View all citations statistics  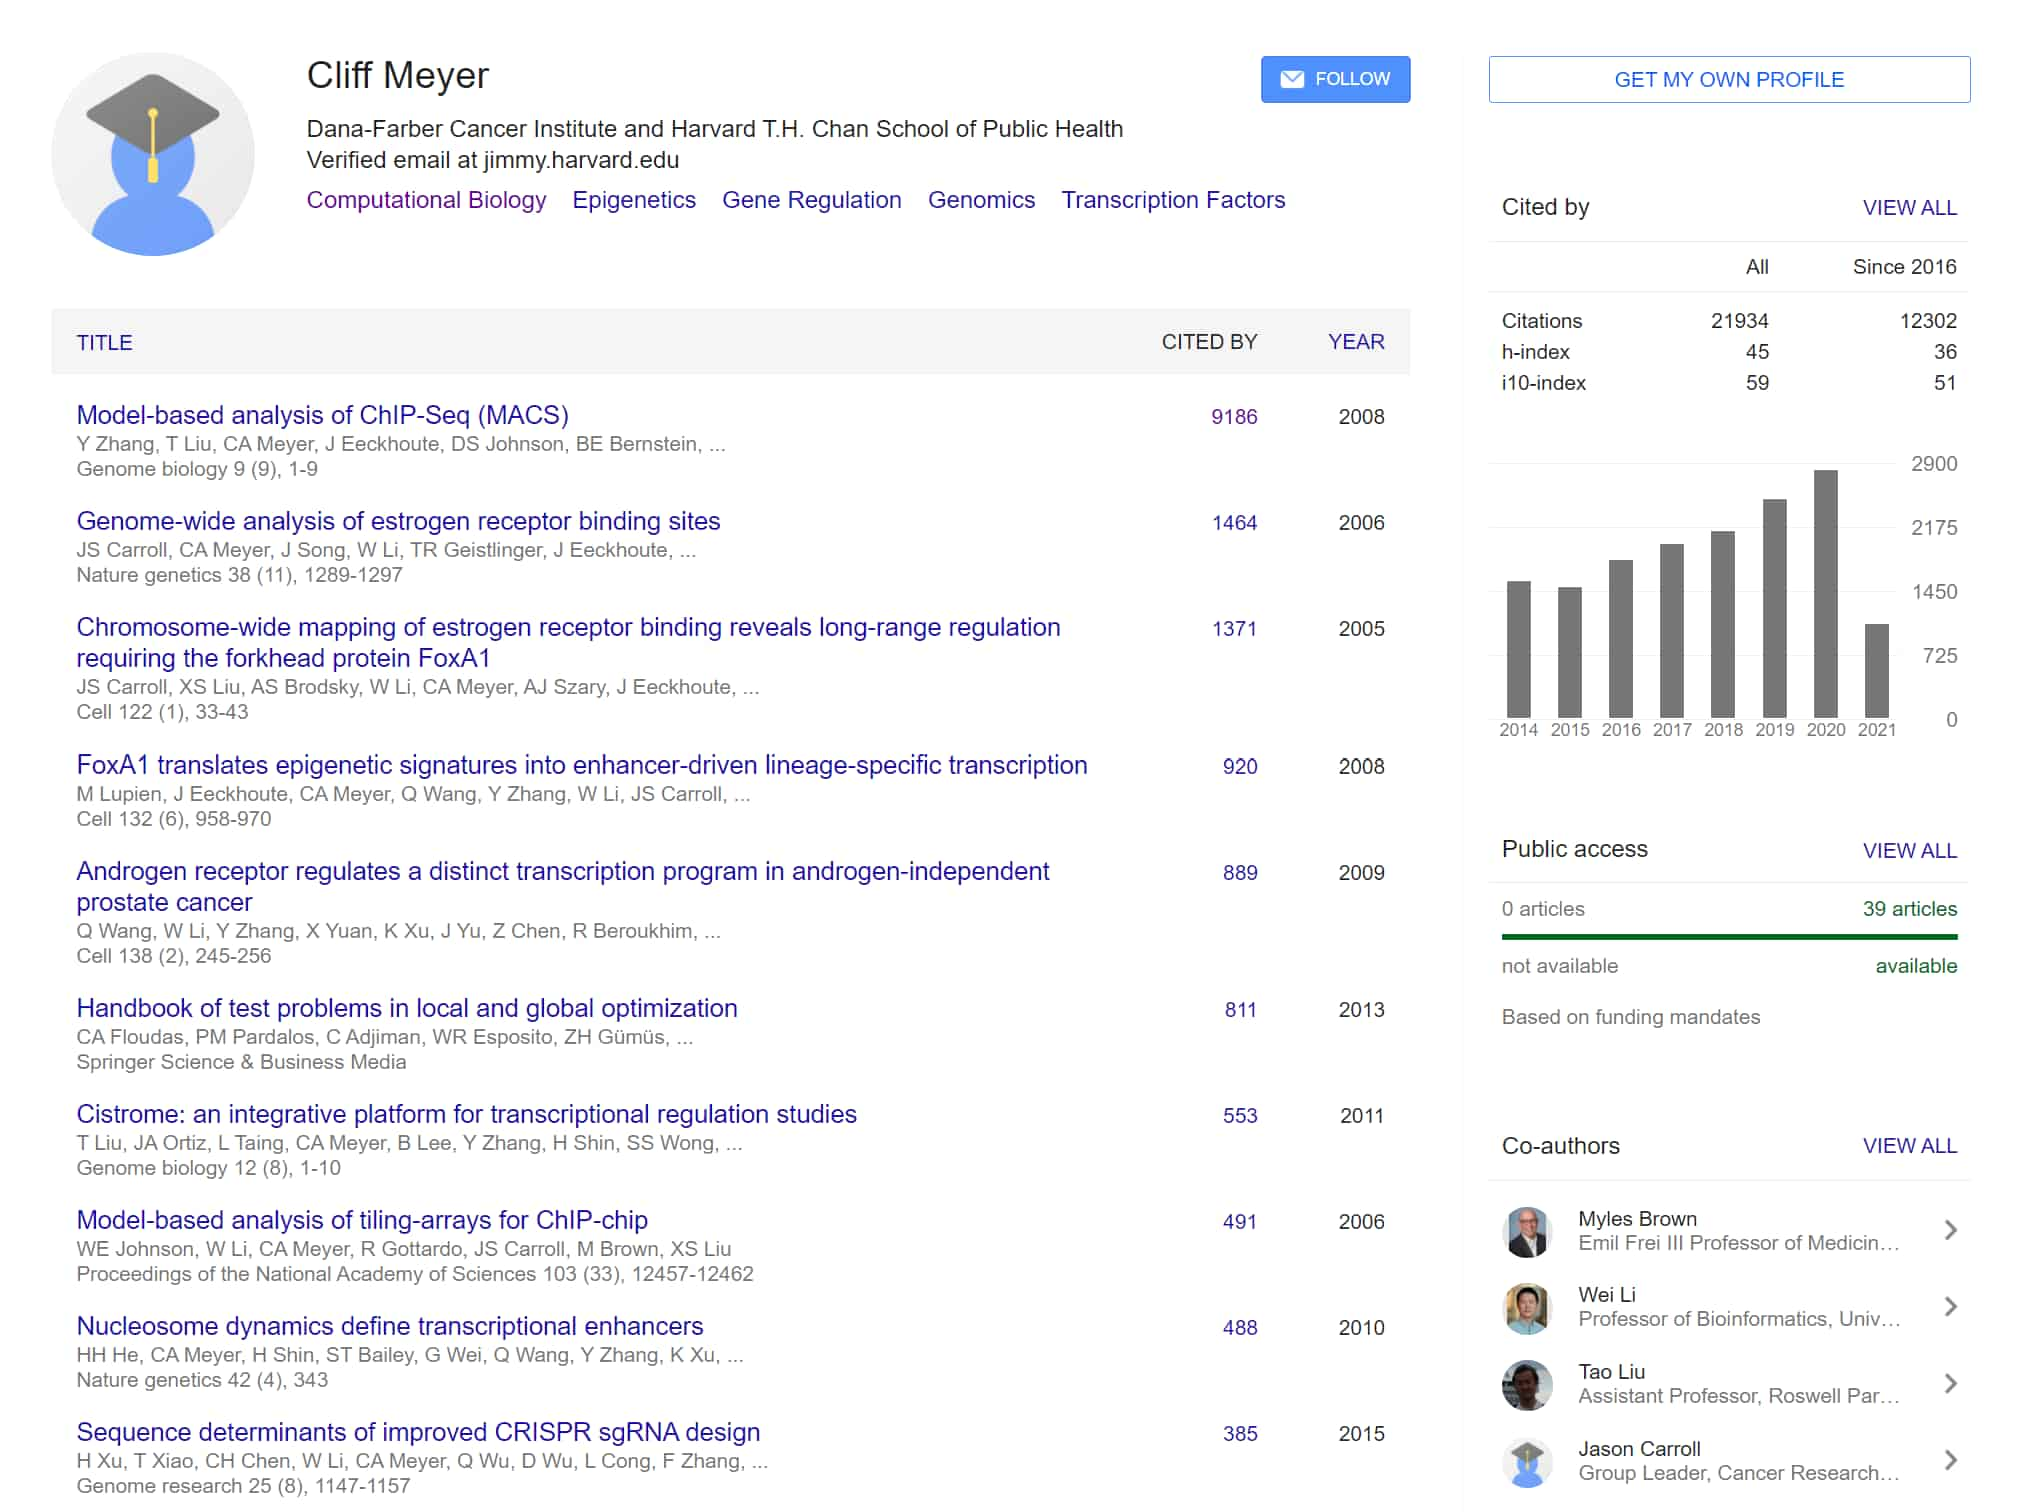(1907, 206)
